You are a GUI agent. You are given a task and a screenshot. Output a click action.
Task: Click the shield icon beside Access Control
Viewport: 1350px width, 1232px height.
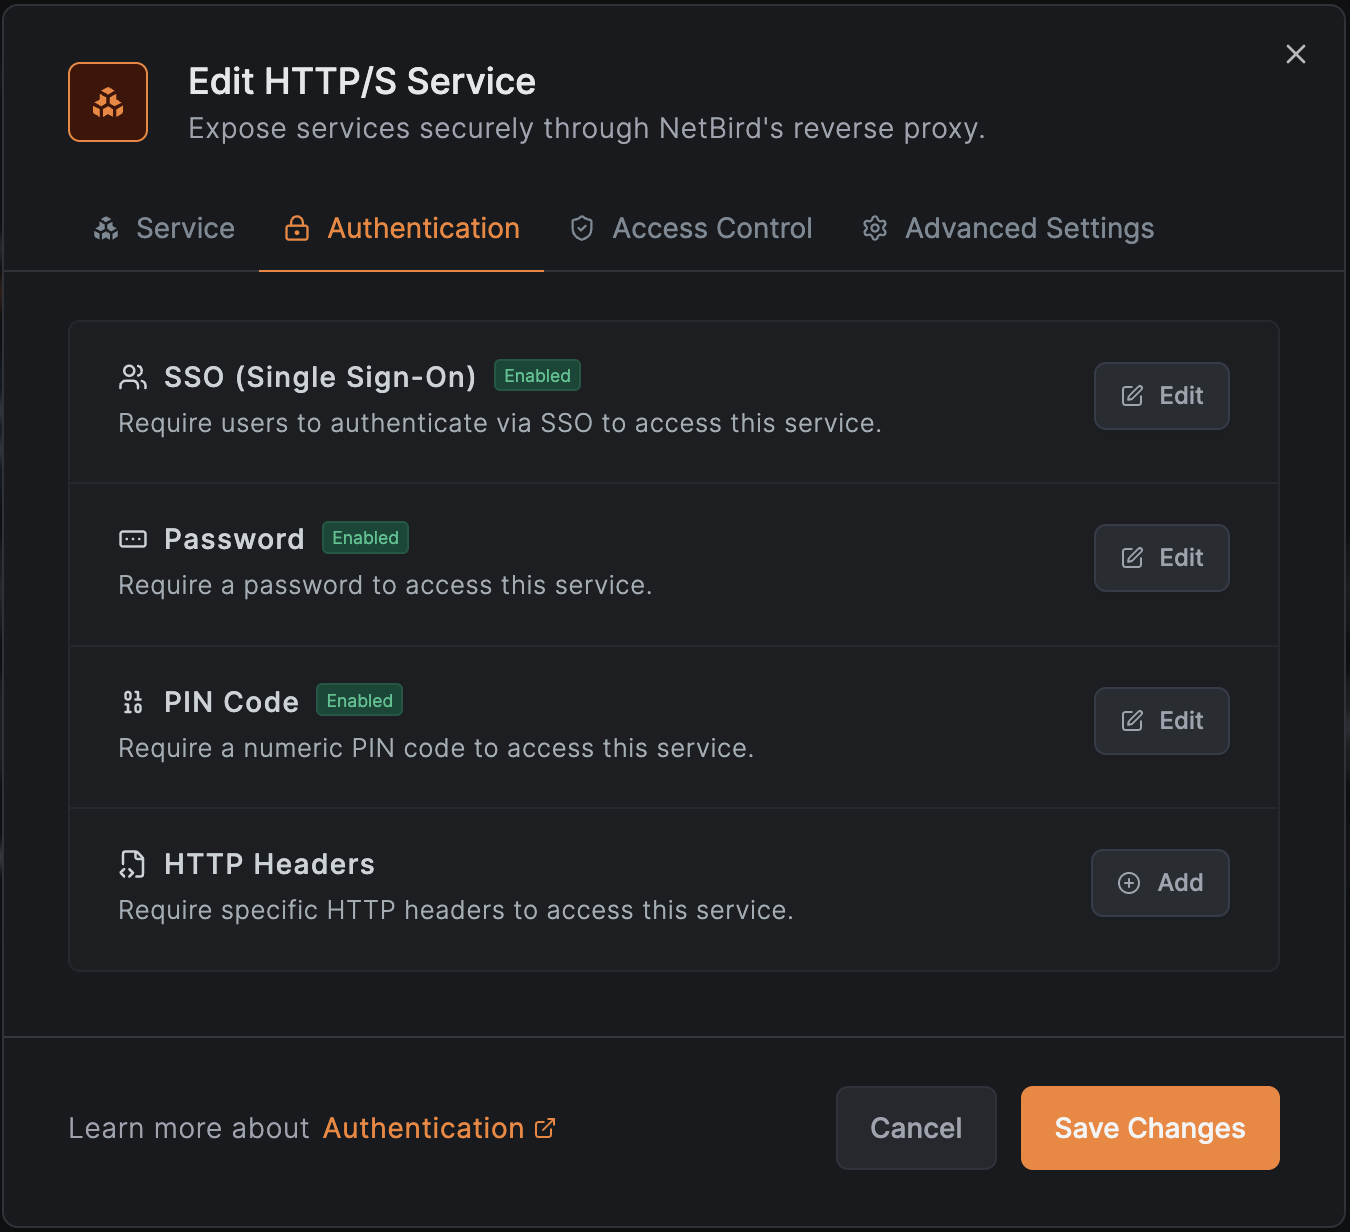(x=582, y=229)
